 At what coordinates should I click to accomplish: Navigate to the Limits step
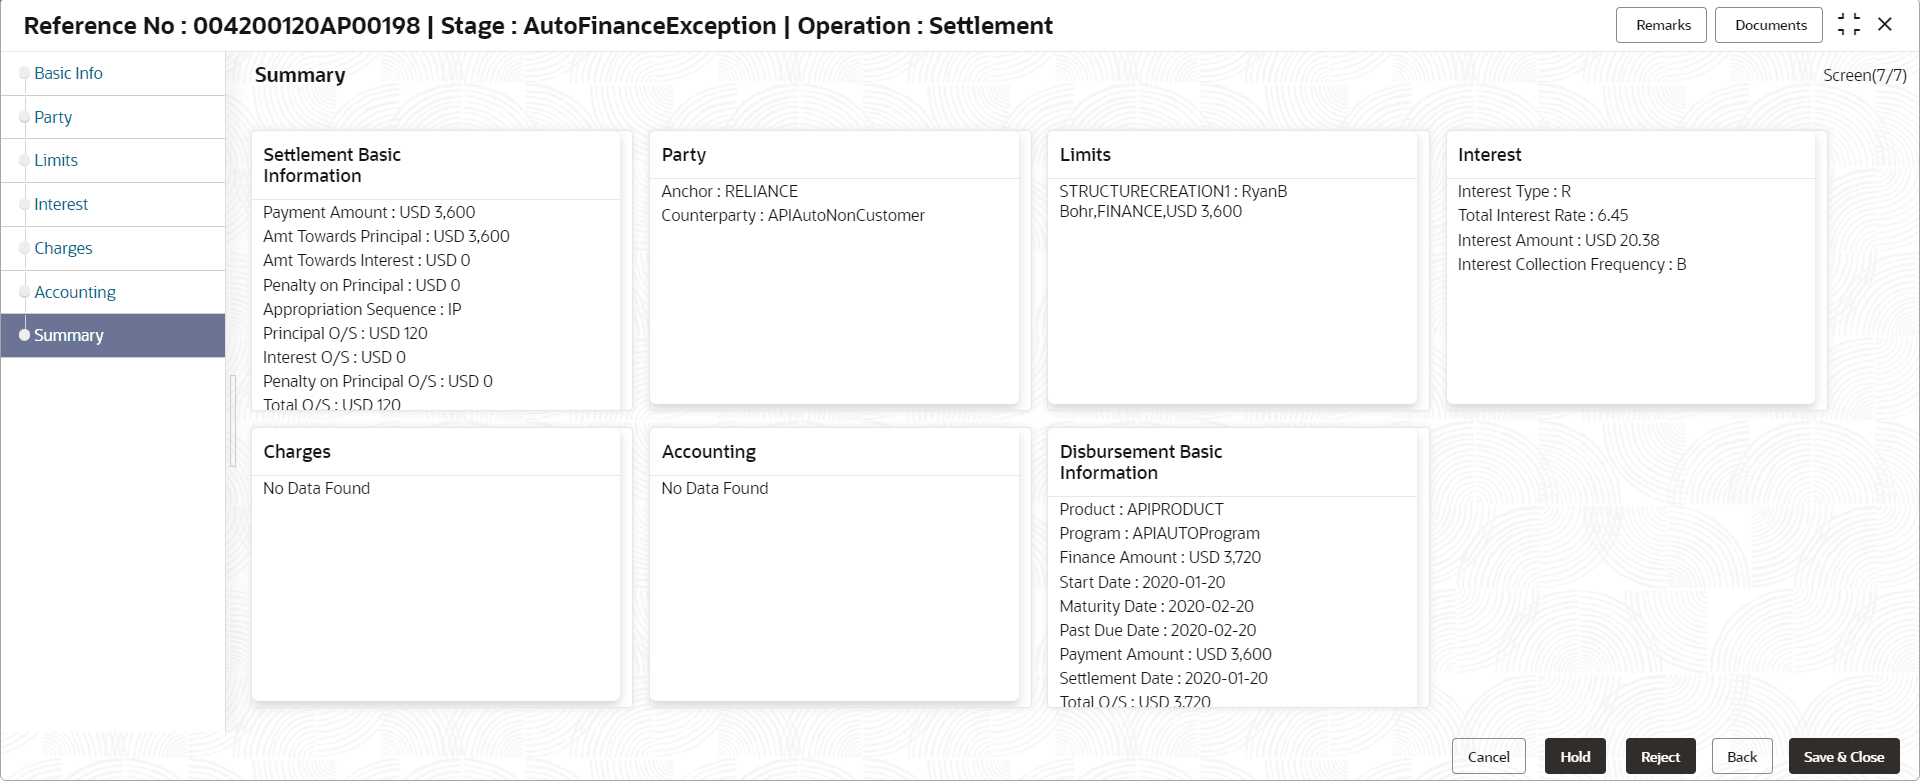point(56,161)
